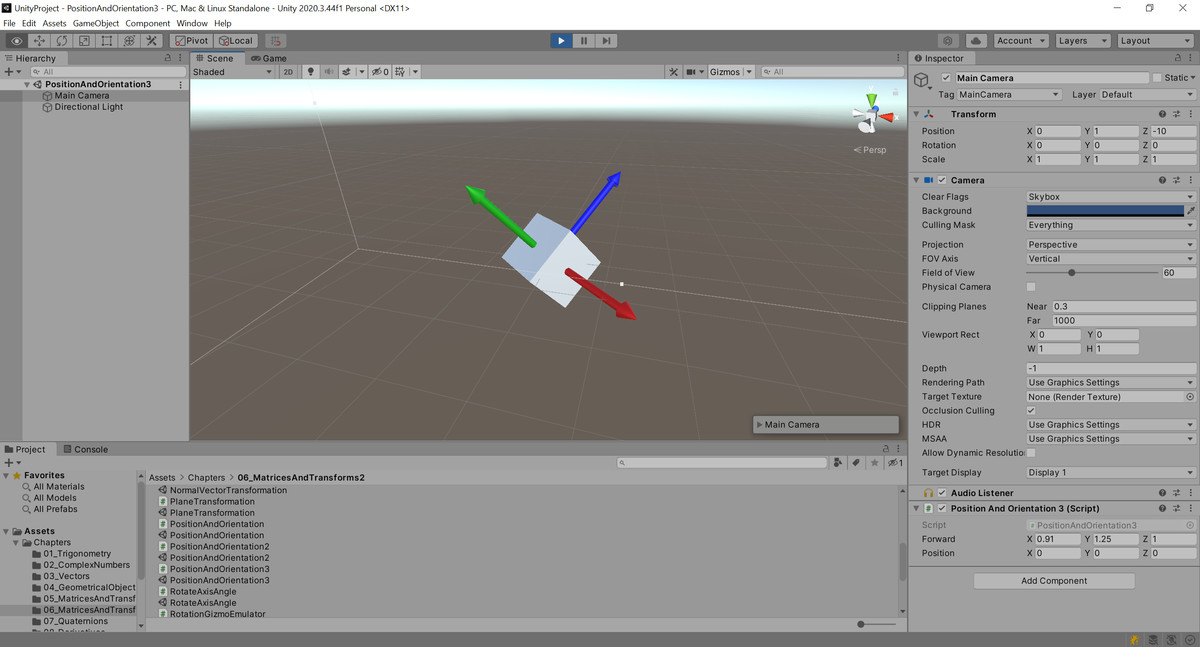Viewport: 1200px width, 647px height.
Task: Toggle scene lighting bulb icon
Action: [310, 72]
